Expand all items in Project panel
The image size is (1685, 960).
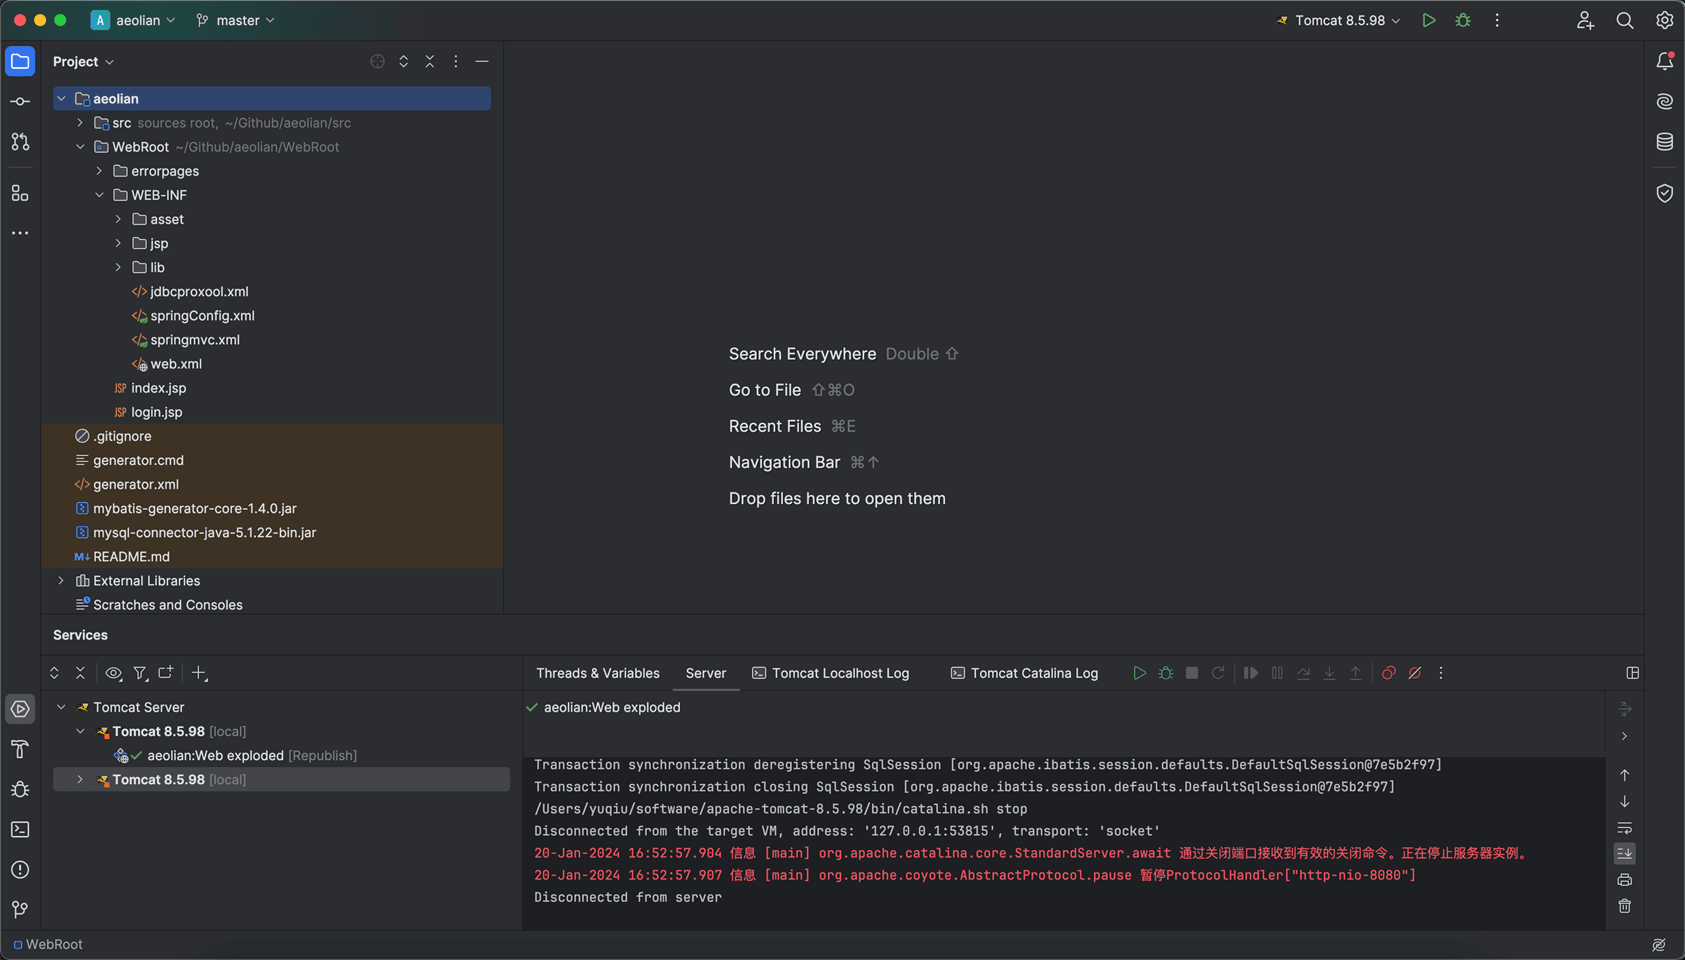pyautogui.click(x=404, y=62)
